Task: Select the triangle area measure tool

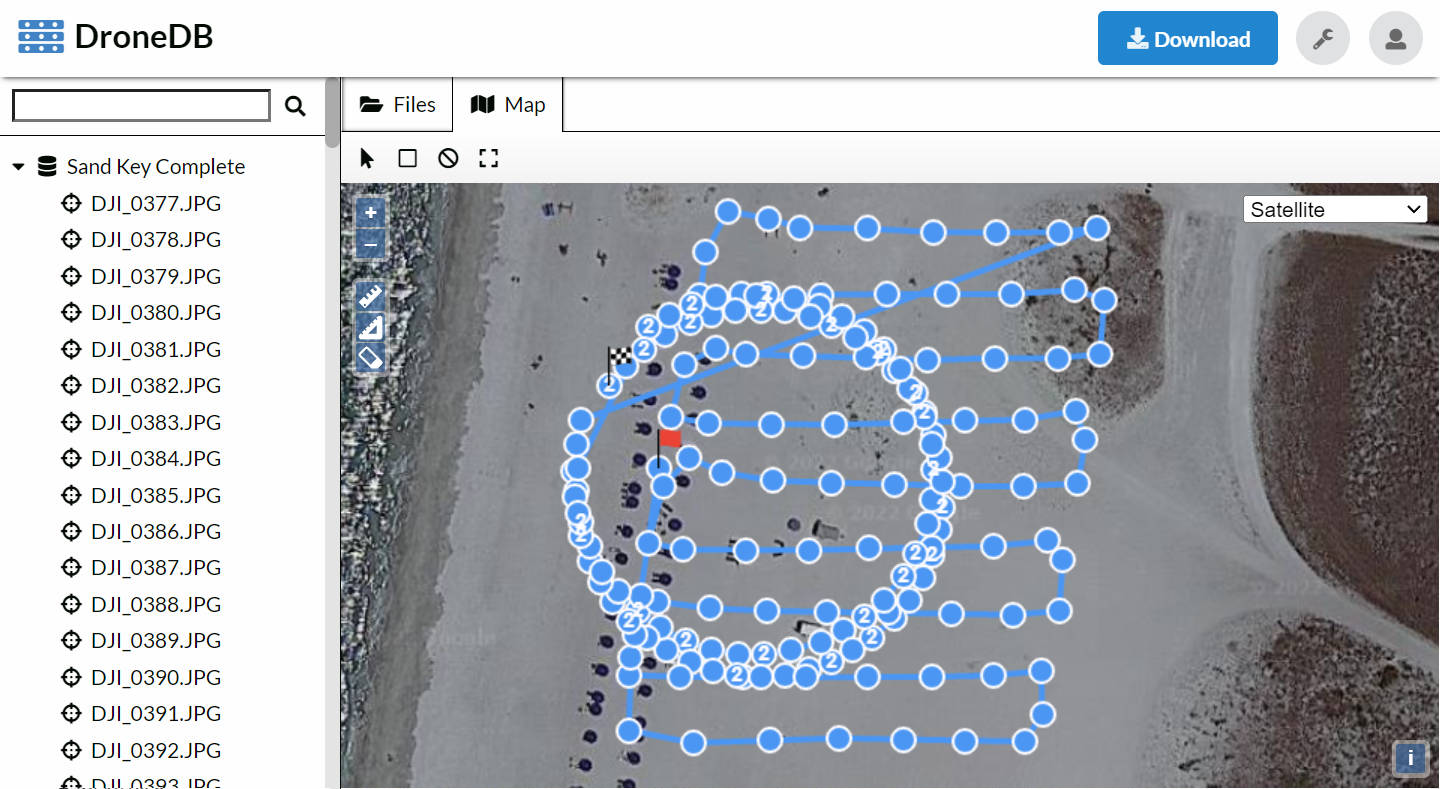Action: coord(371,327)
